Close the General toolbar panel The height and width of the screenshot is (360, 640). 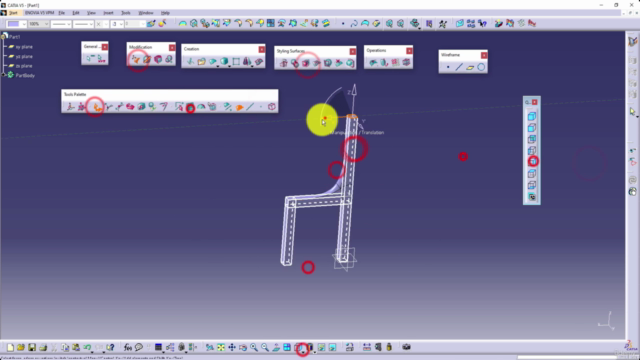point(105,47)
